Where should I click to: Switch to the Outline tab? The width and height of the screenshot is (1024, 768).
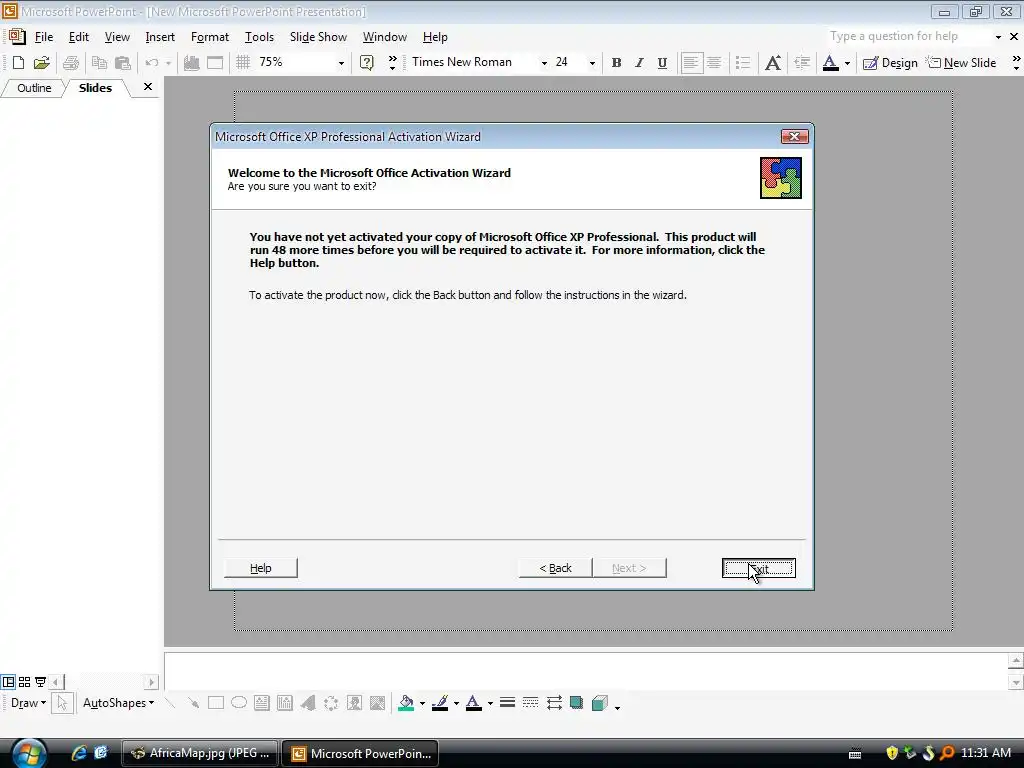(x=34, y=88)
